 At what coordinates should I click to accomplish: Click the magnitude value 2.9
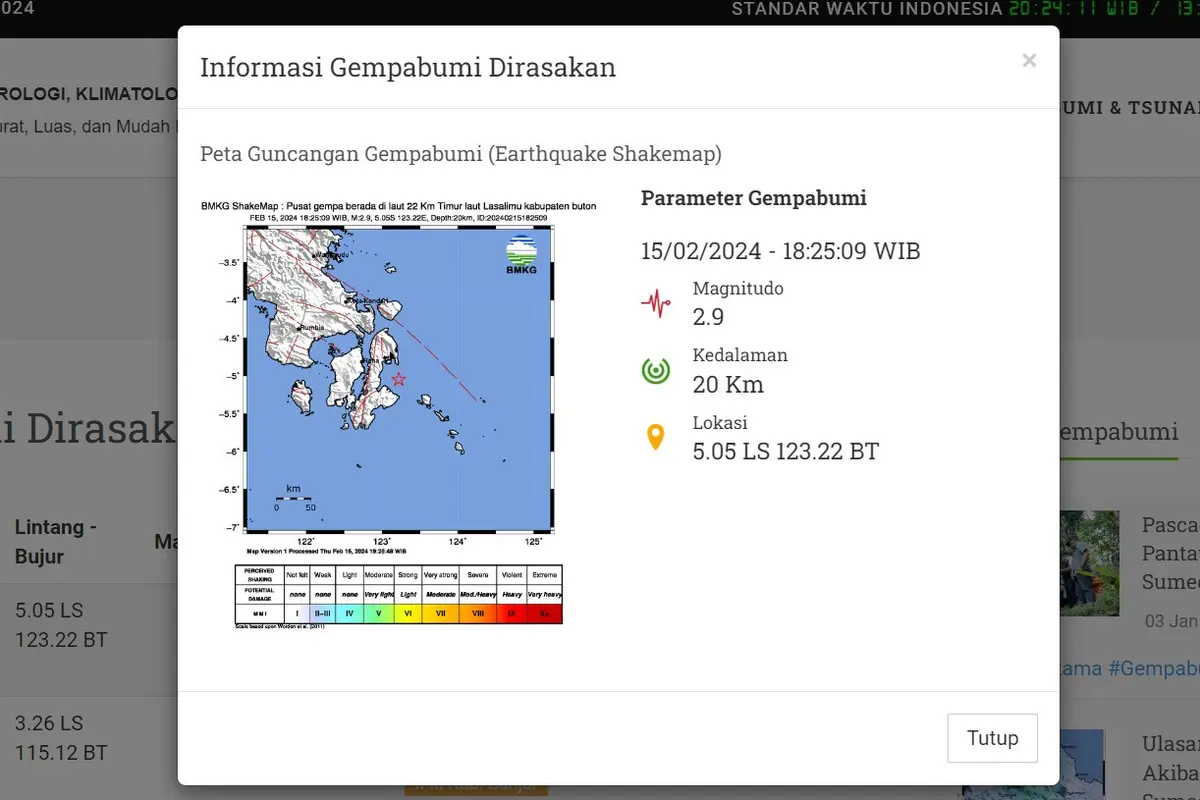pos(708,317)
